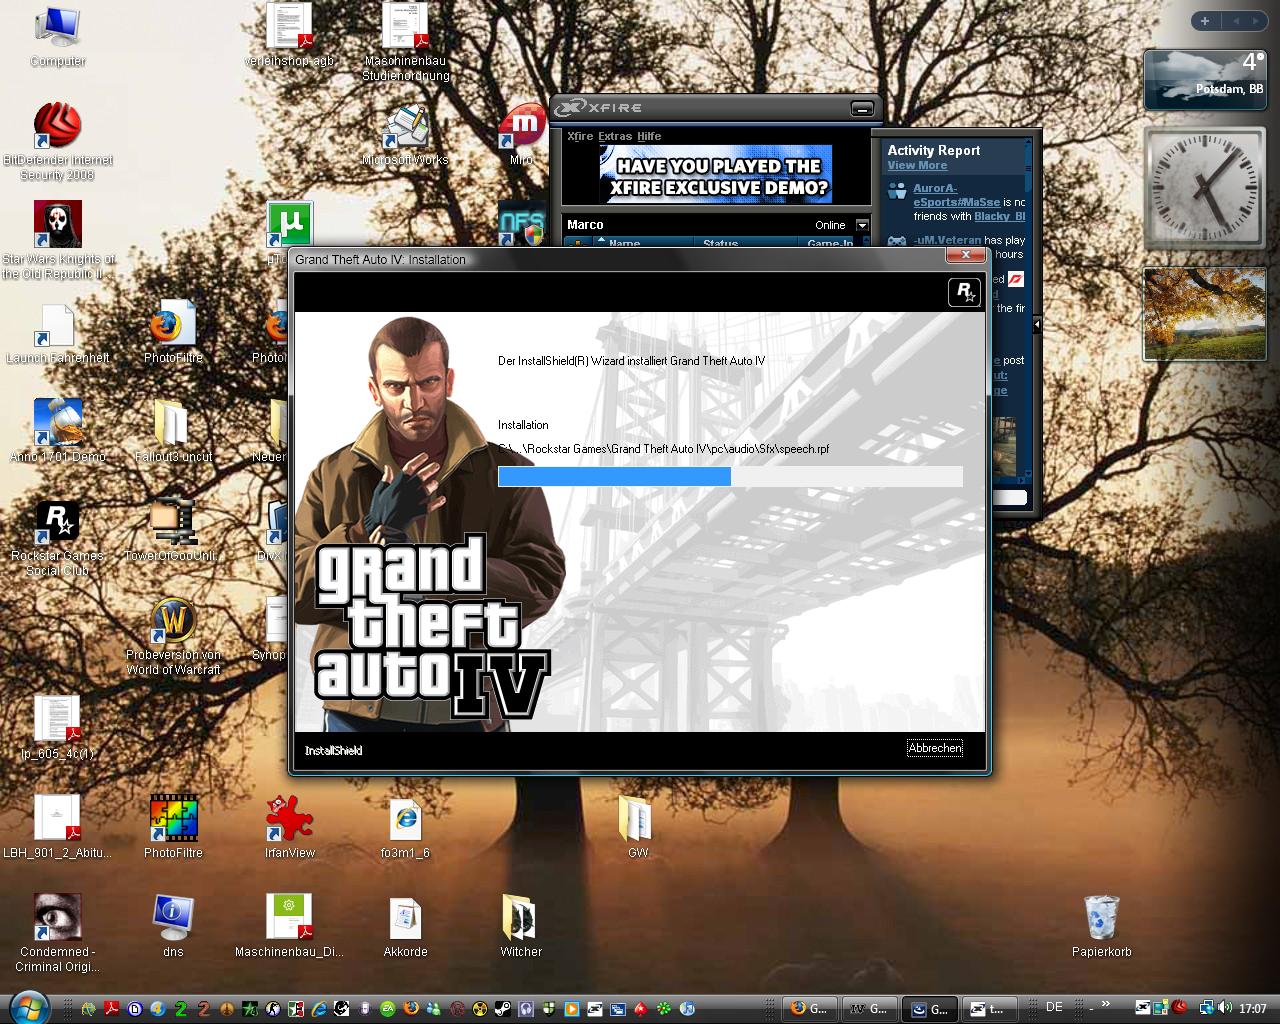Open the Blacky_Bl profile link in the Activity Report

coord(999,216)
